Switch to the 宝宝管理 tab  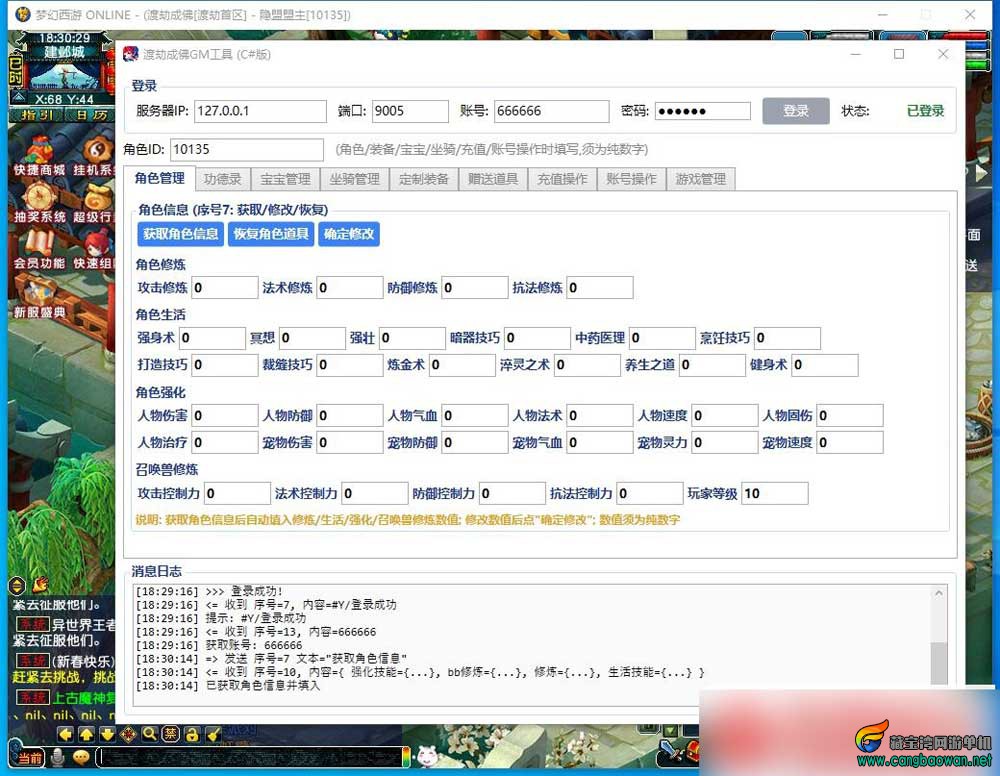[x=285, y=179]
